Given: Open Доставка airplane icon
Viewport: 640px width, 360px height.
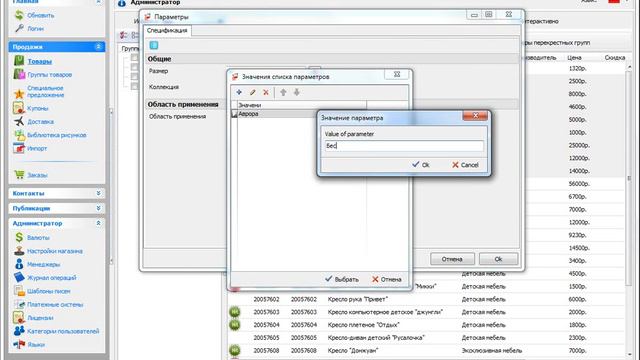Looking at the screenshot, I should click(19, 121).
